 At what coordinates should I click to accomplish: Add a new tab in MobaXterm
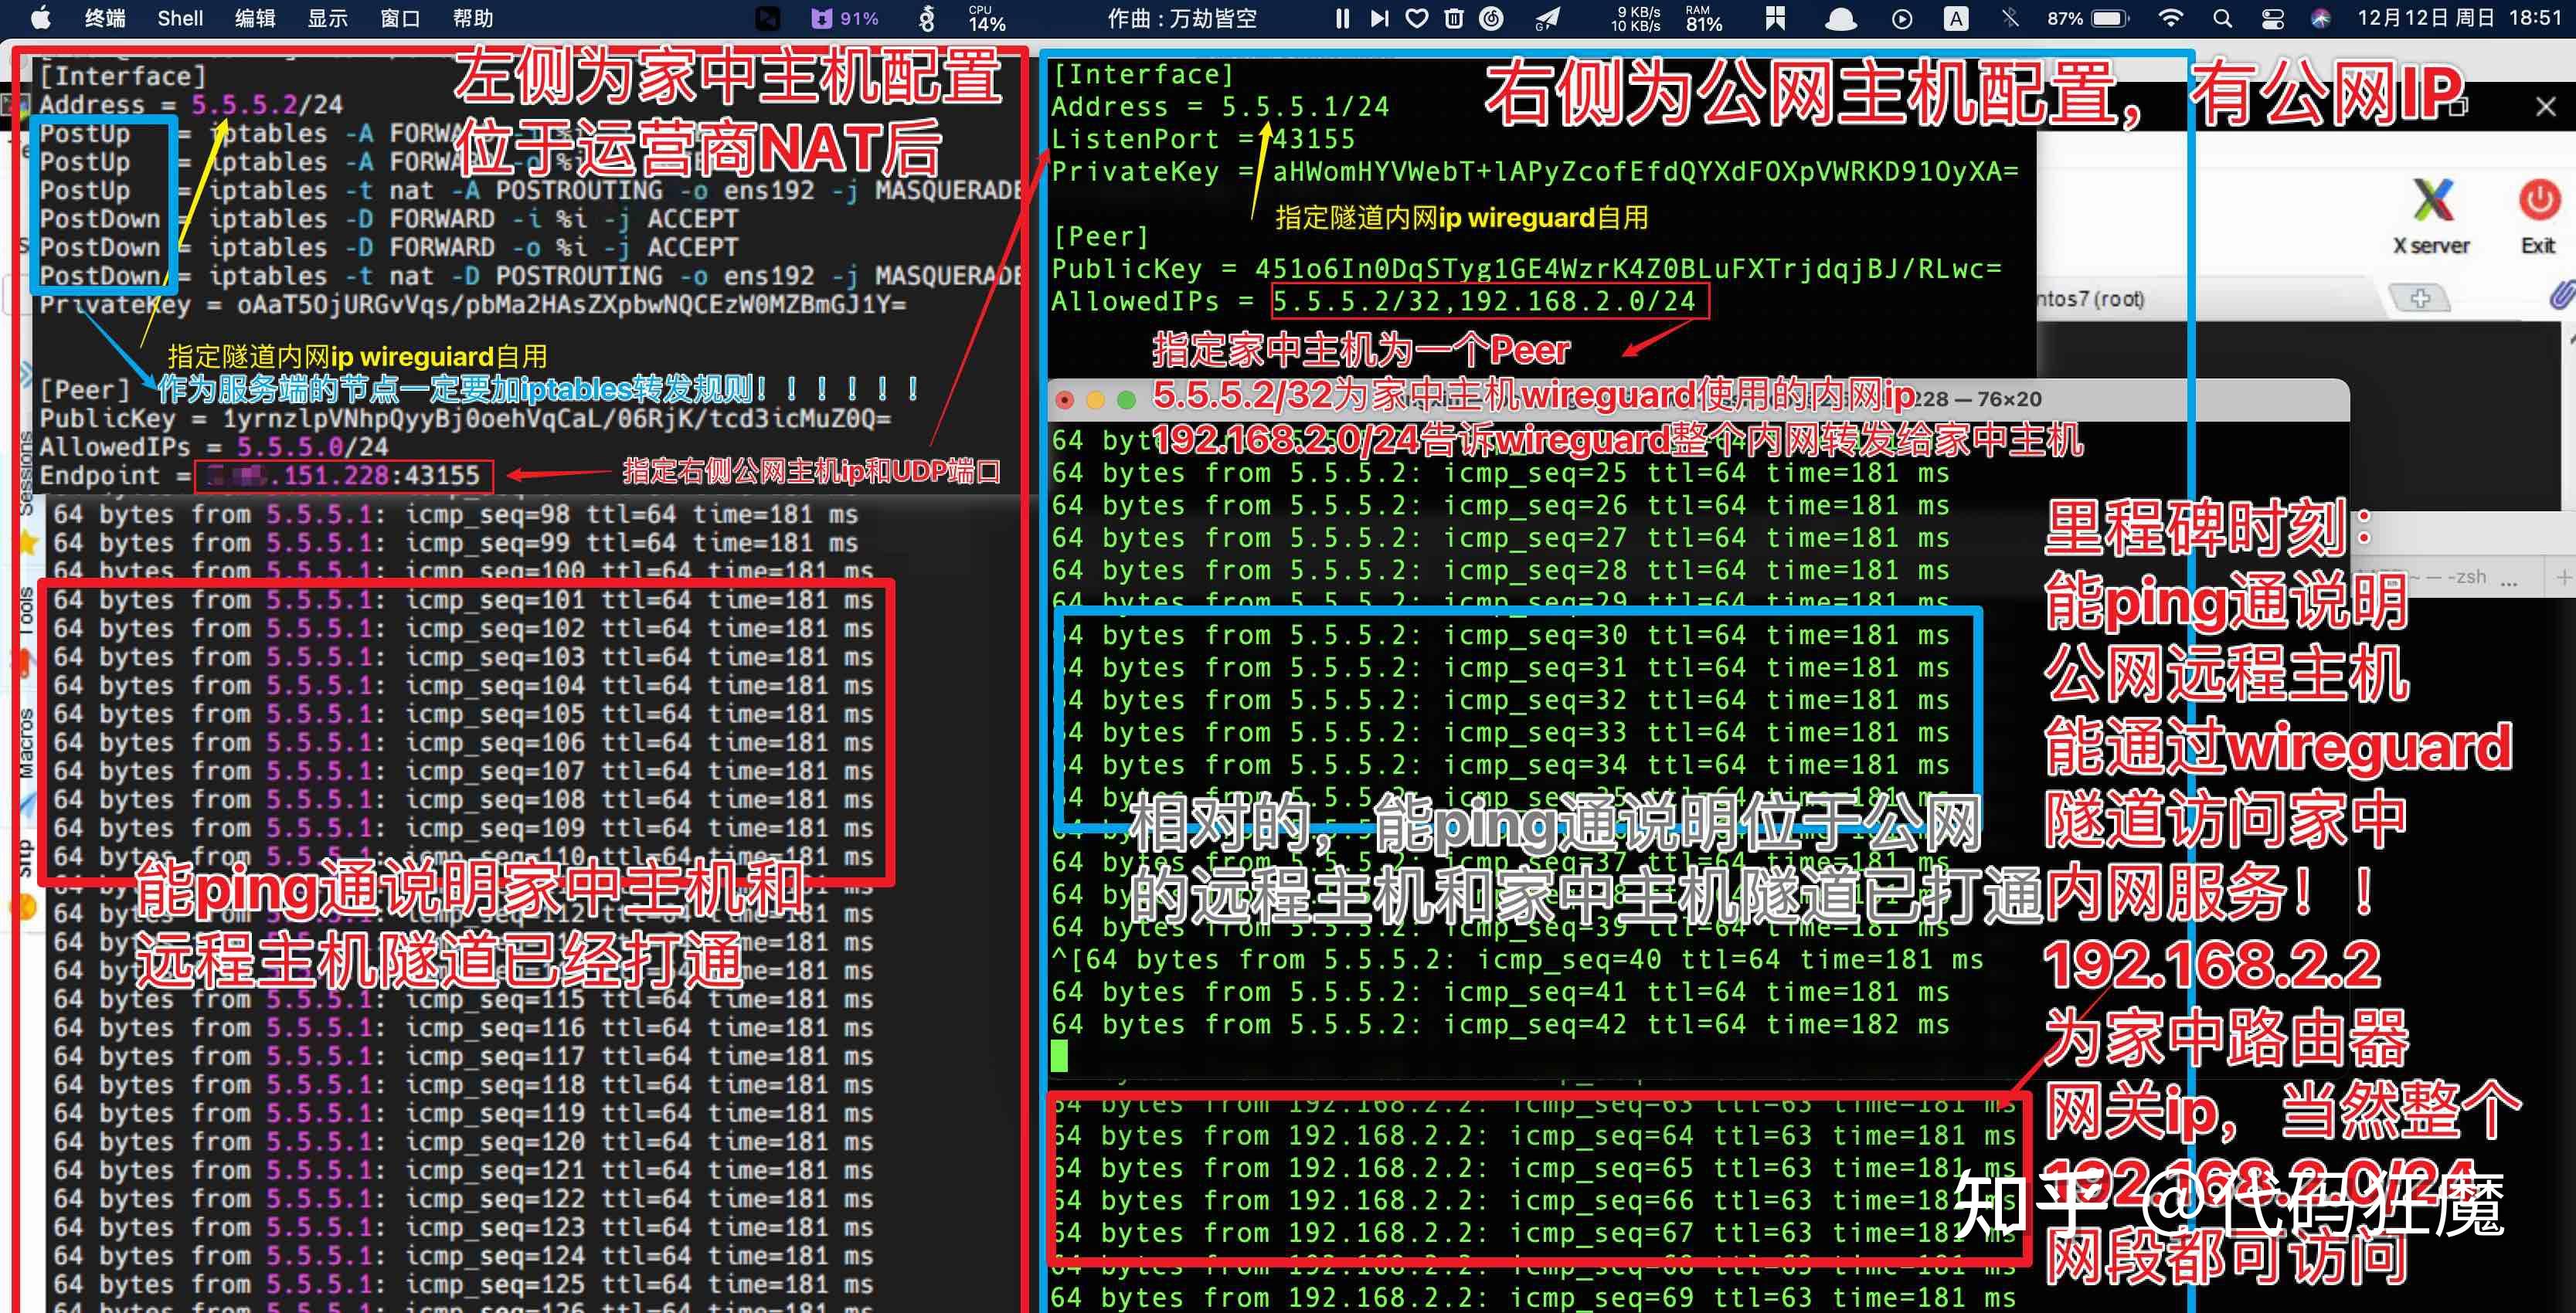point(2420,298)
